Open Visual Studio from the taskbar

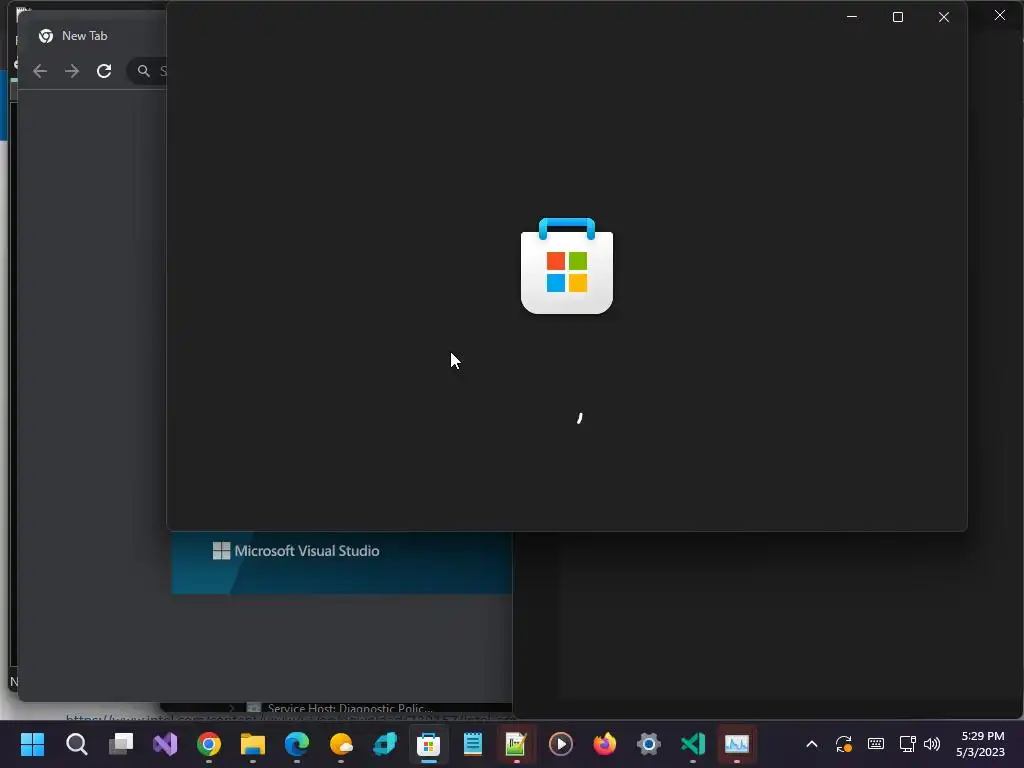(165, 744)
